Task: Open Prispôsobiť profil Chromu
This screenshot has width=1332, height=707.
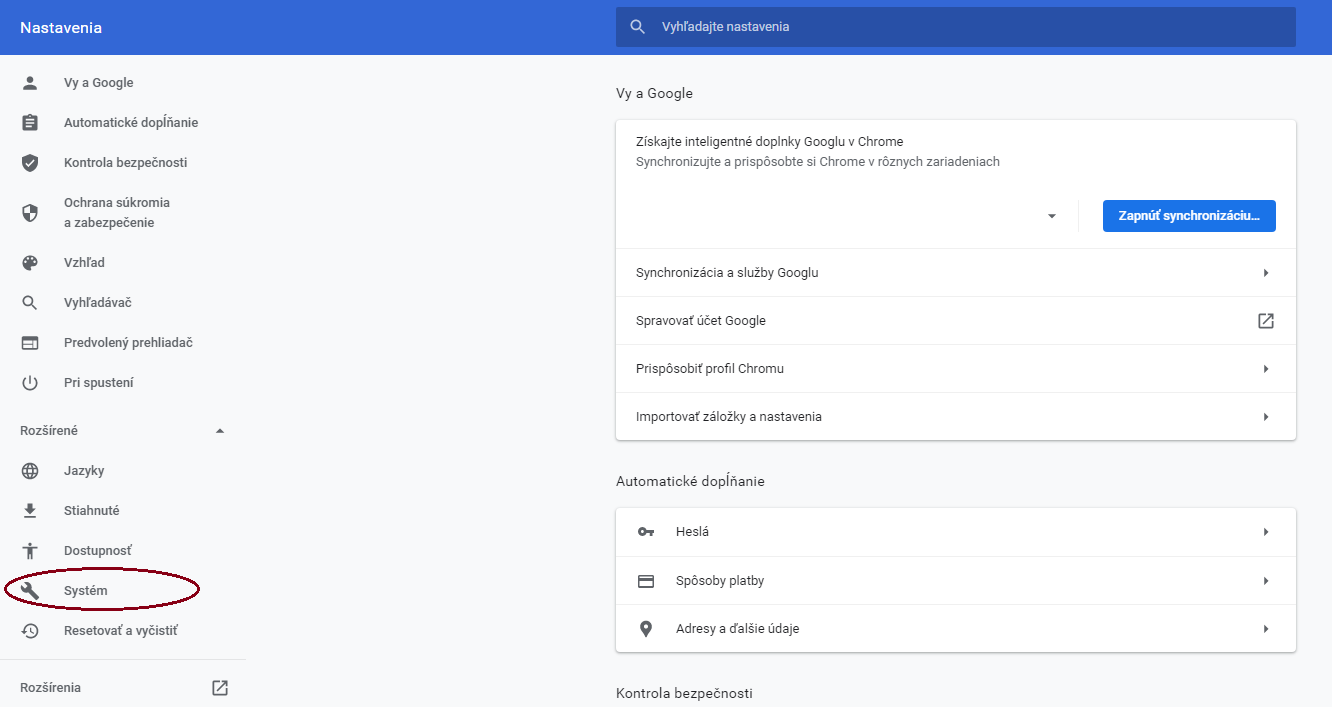Action: pos(956,369)
